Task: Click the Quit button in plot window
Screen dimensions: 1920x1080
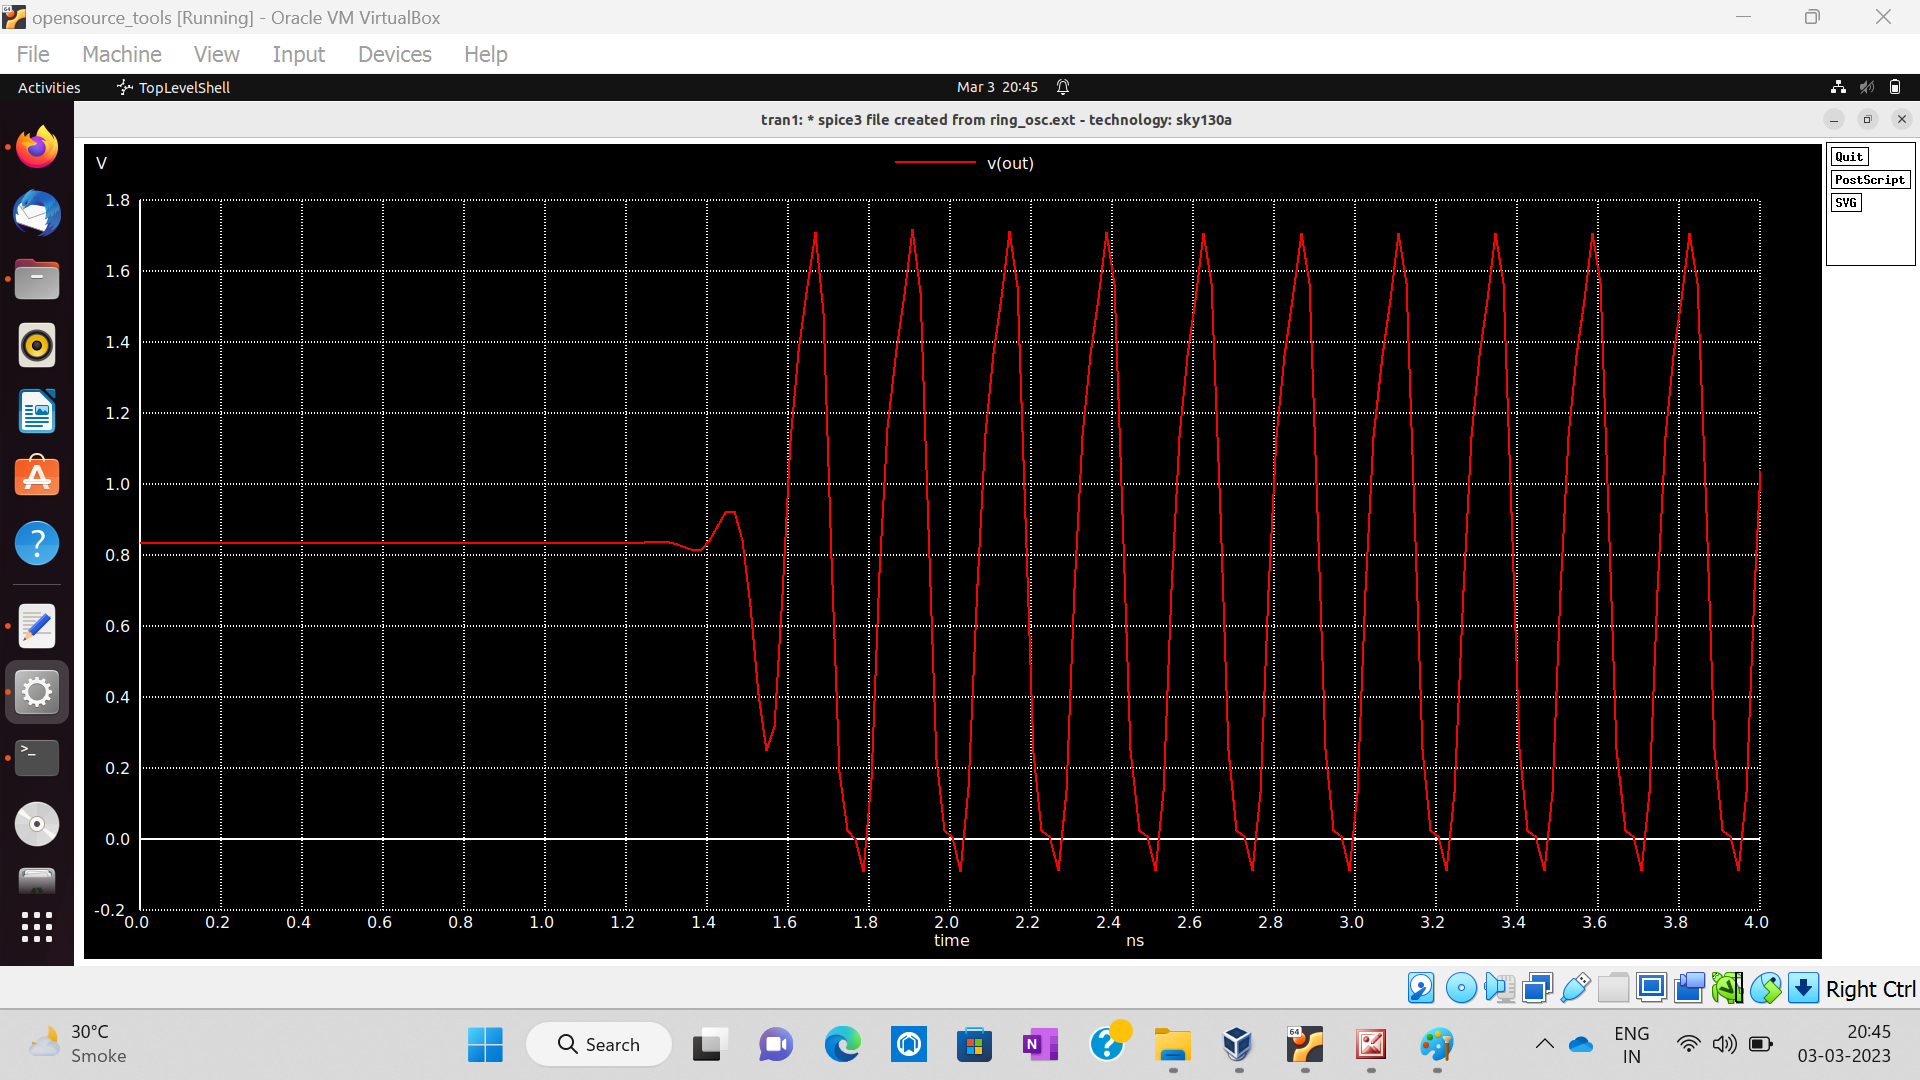Action: click(1849, 157)
